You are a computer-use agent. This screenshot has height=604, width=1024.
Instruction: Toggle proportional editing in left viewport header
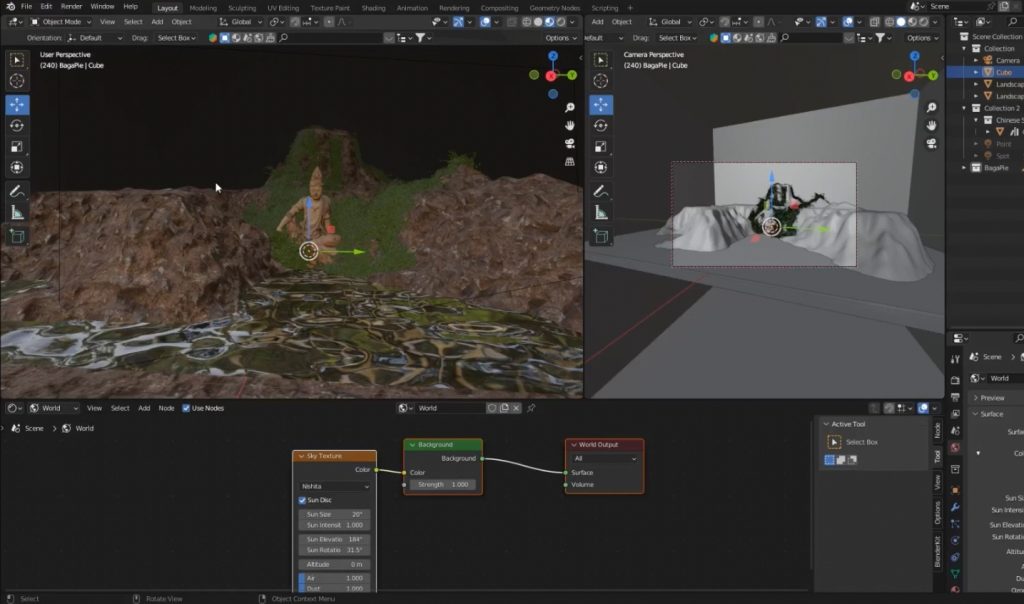(329, 22)
